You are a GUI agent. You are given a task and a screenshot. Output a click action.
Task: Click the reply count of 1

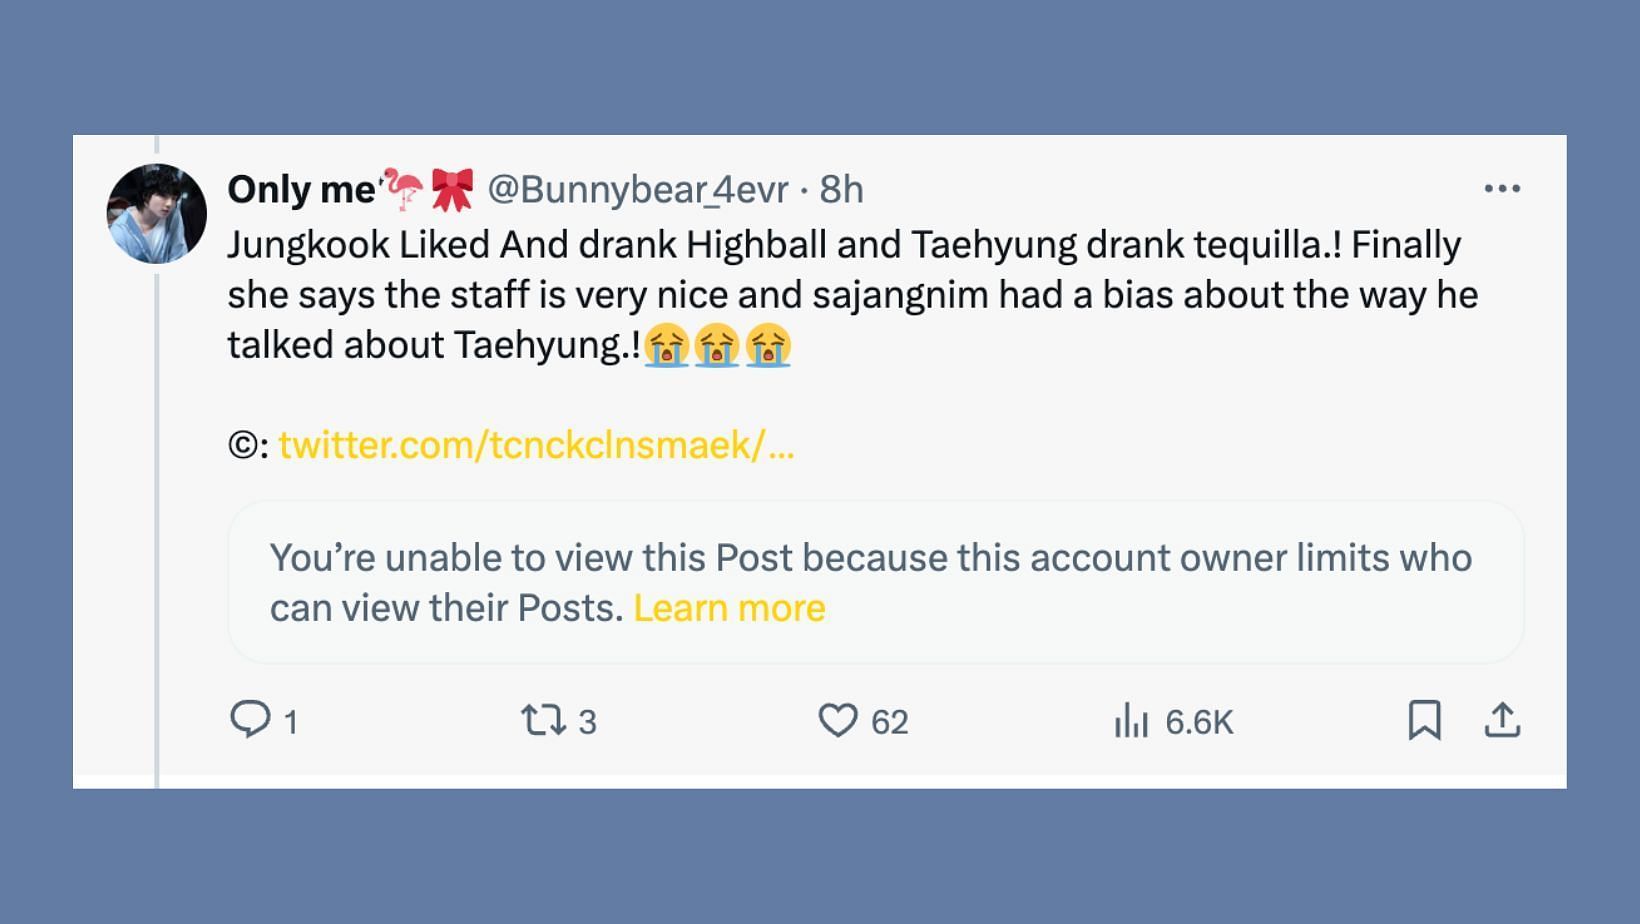tap(291, 722)
